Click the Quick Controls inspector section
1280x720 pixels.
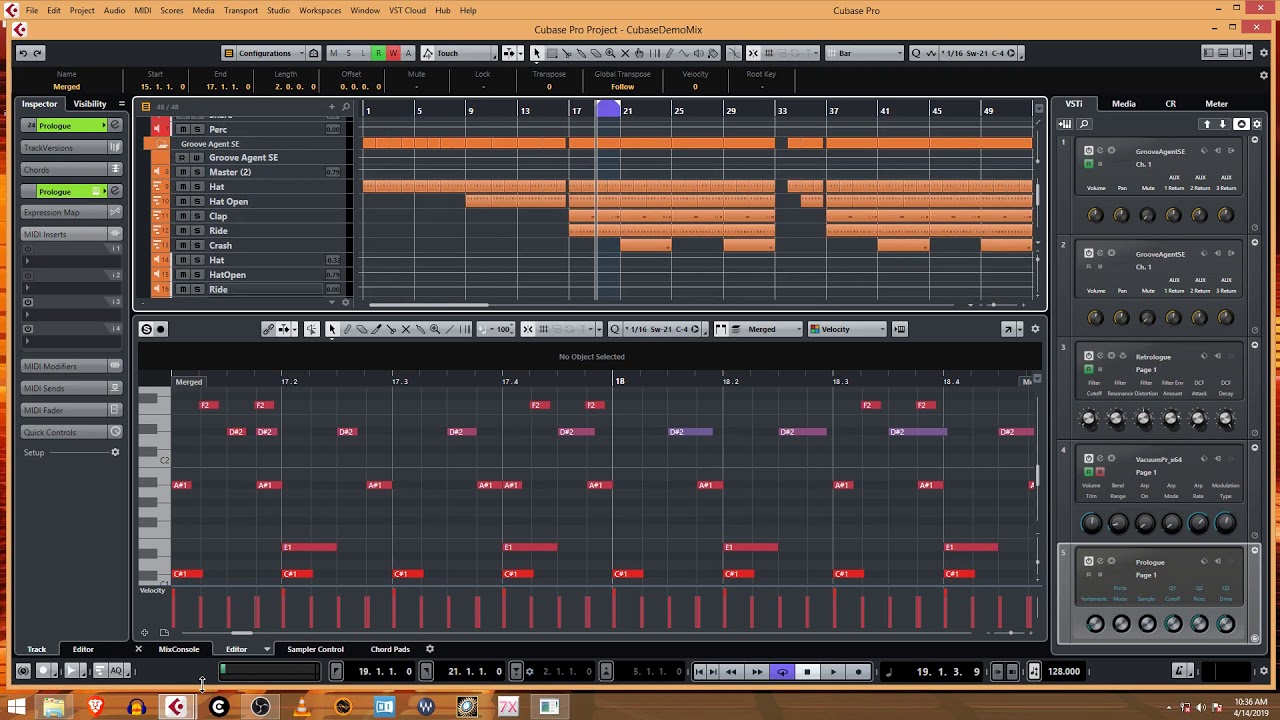(71, 432)
